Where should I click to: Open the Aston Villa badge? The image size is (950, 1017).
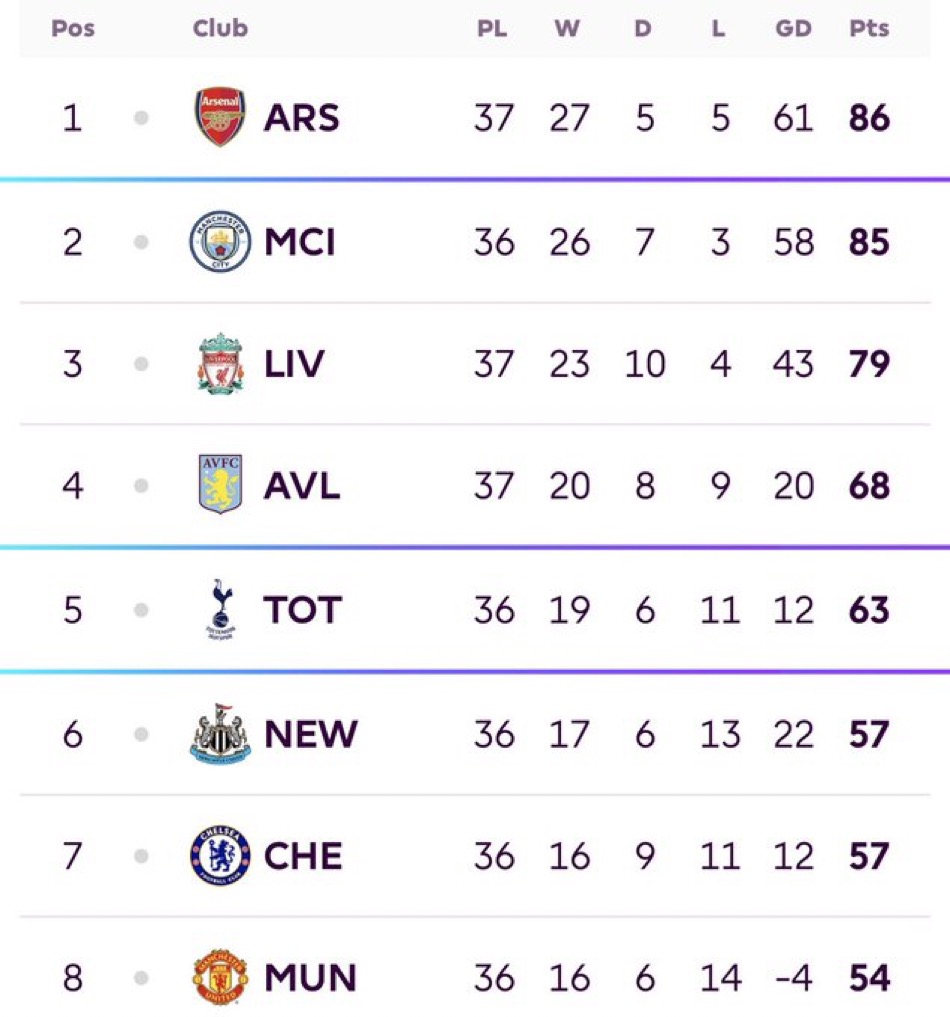pos(220,486)
